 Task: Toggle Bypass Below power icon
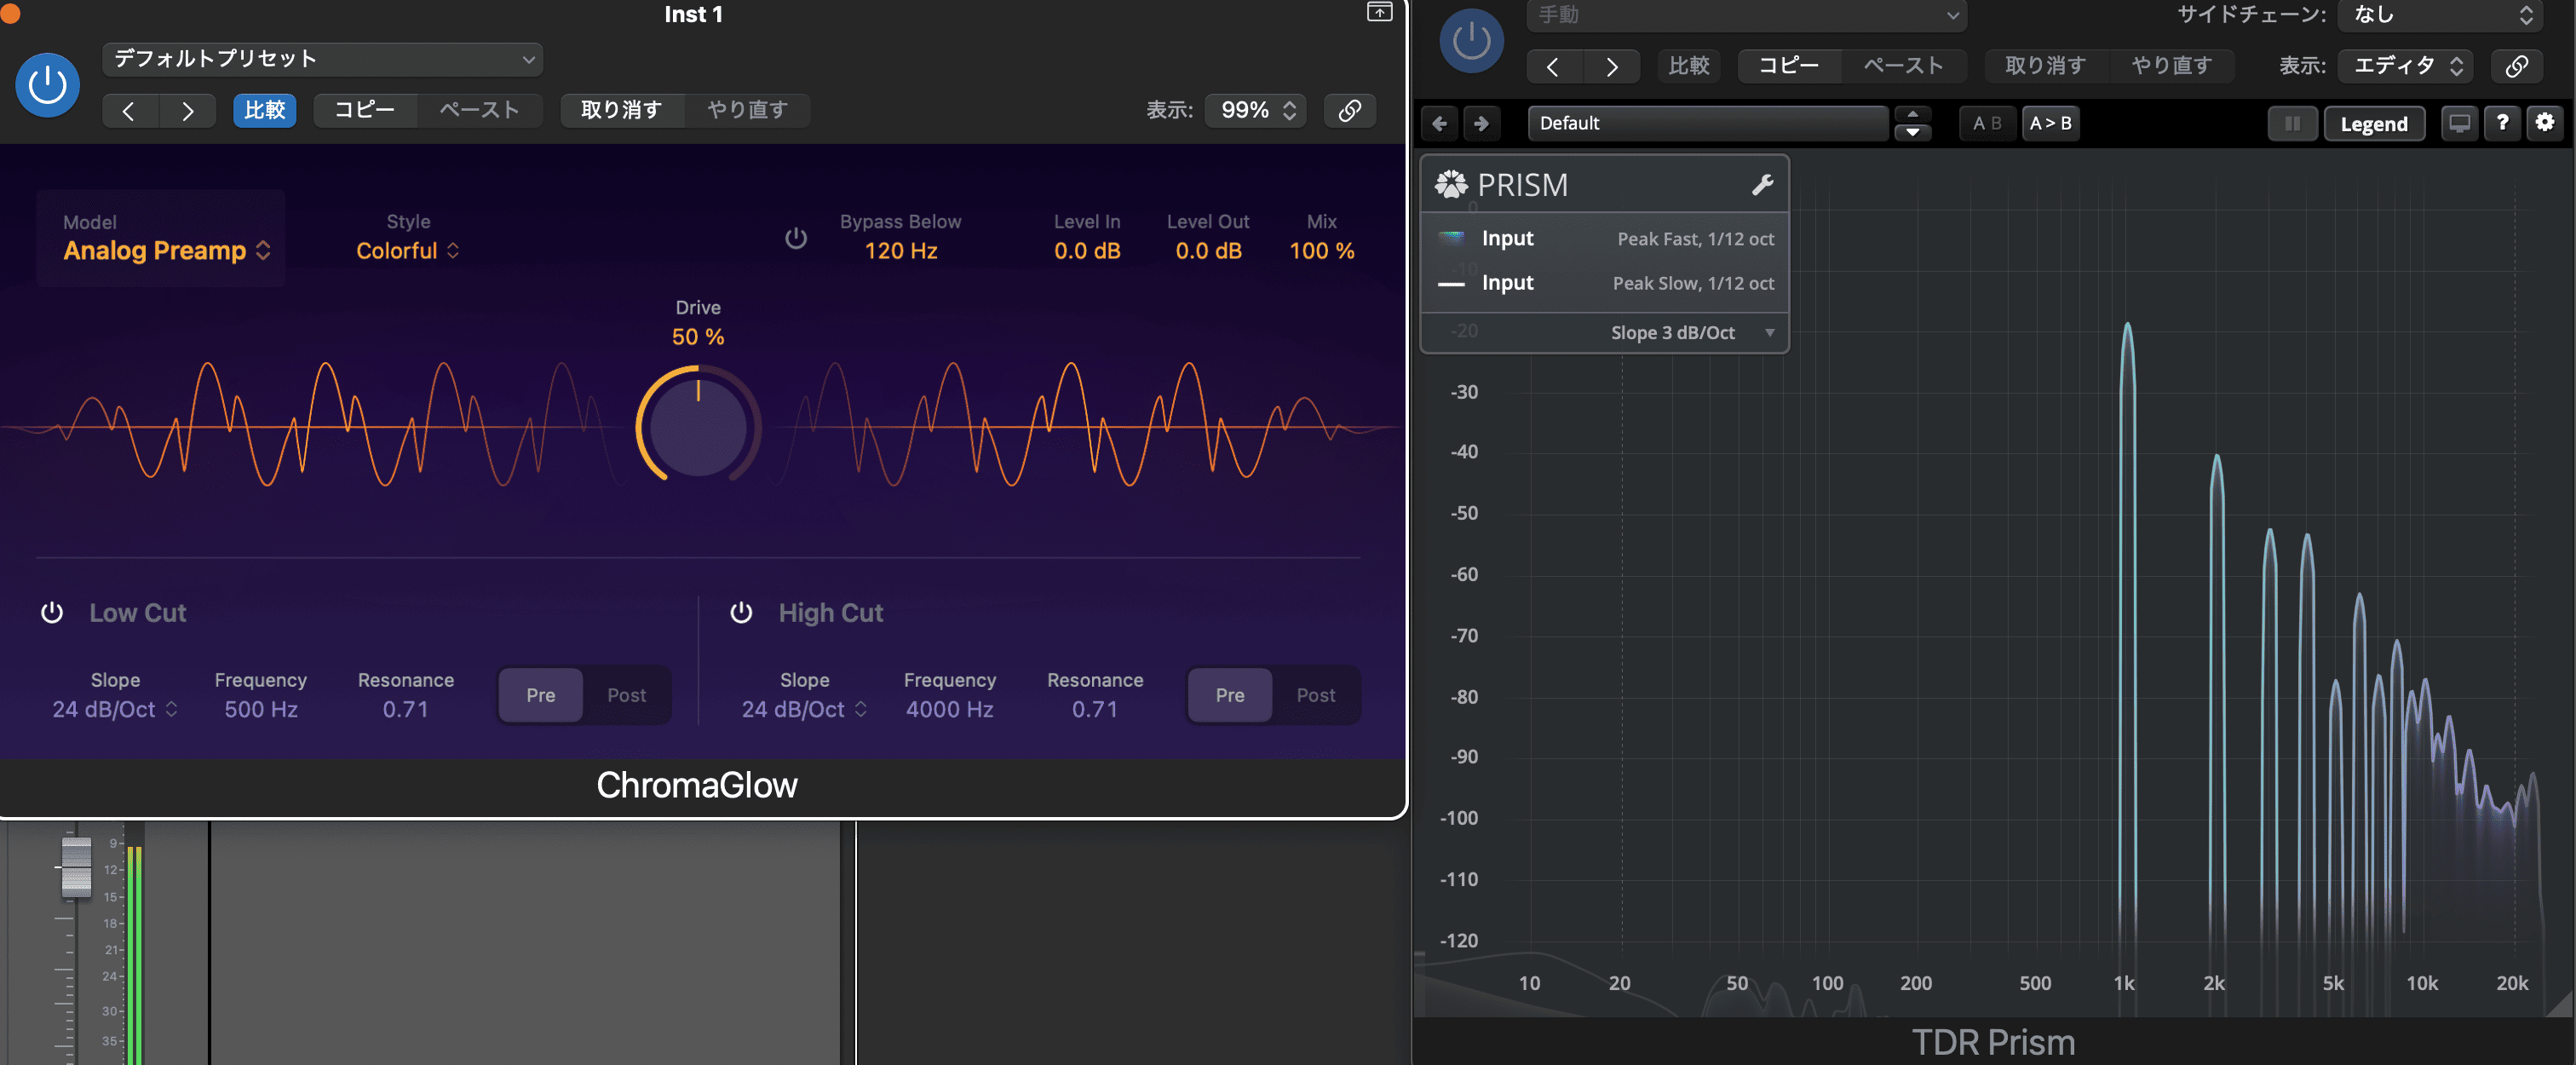[x=796, y=238]
